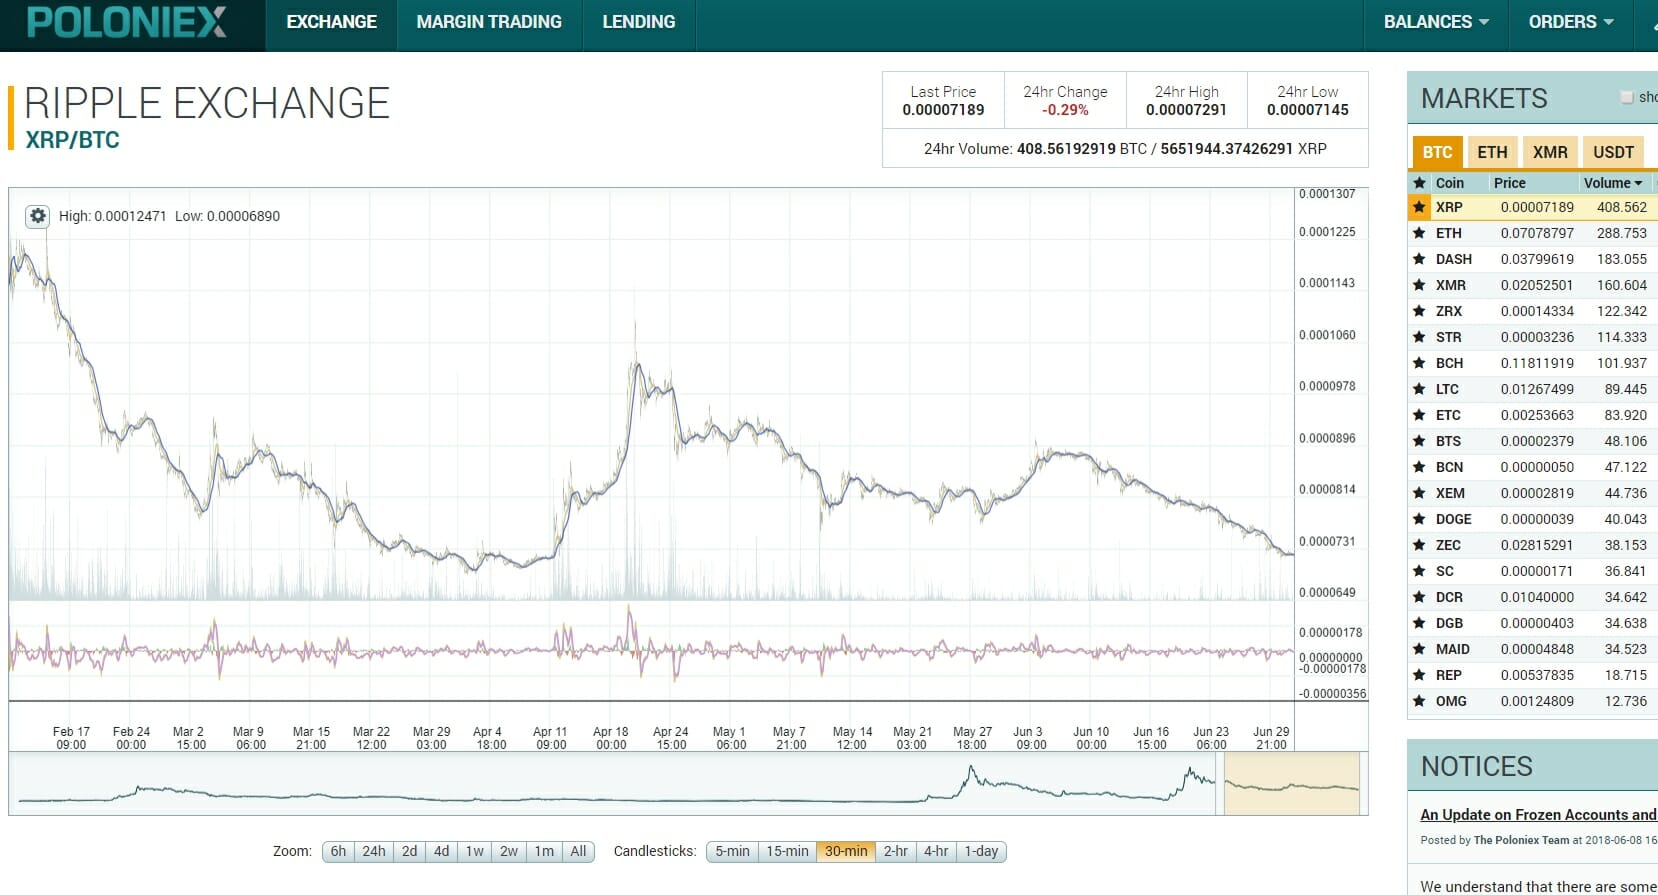Toggle favorite star for XMR row
Screen dimensions: 1658x895
[x=1419, y=285]
